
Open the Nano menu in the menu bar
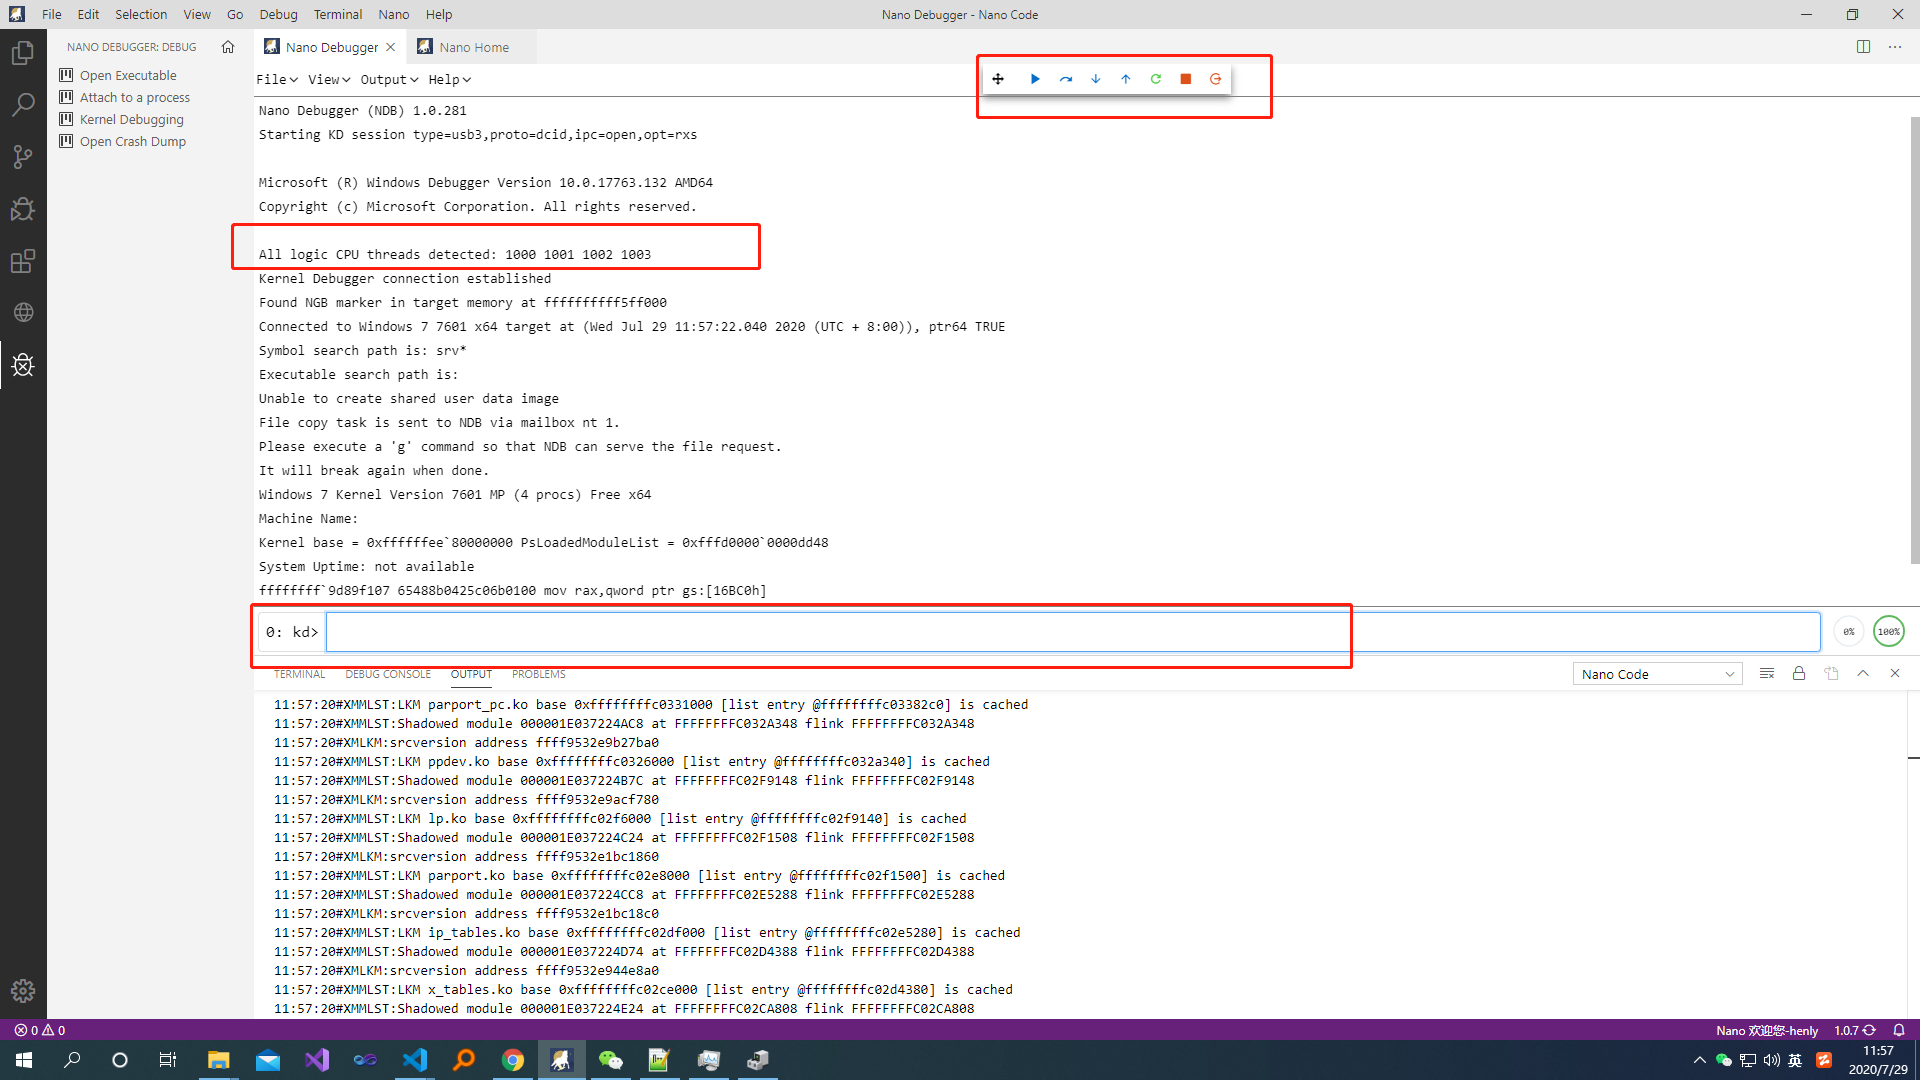pos(394,15)
